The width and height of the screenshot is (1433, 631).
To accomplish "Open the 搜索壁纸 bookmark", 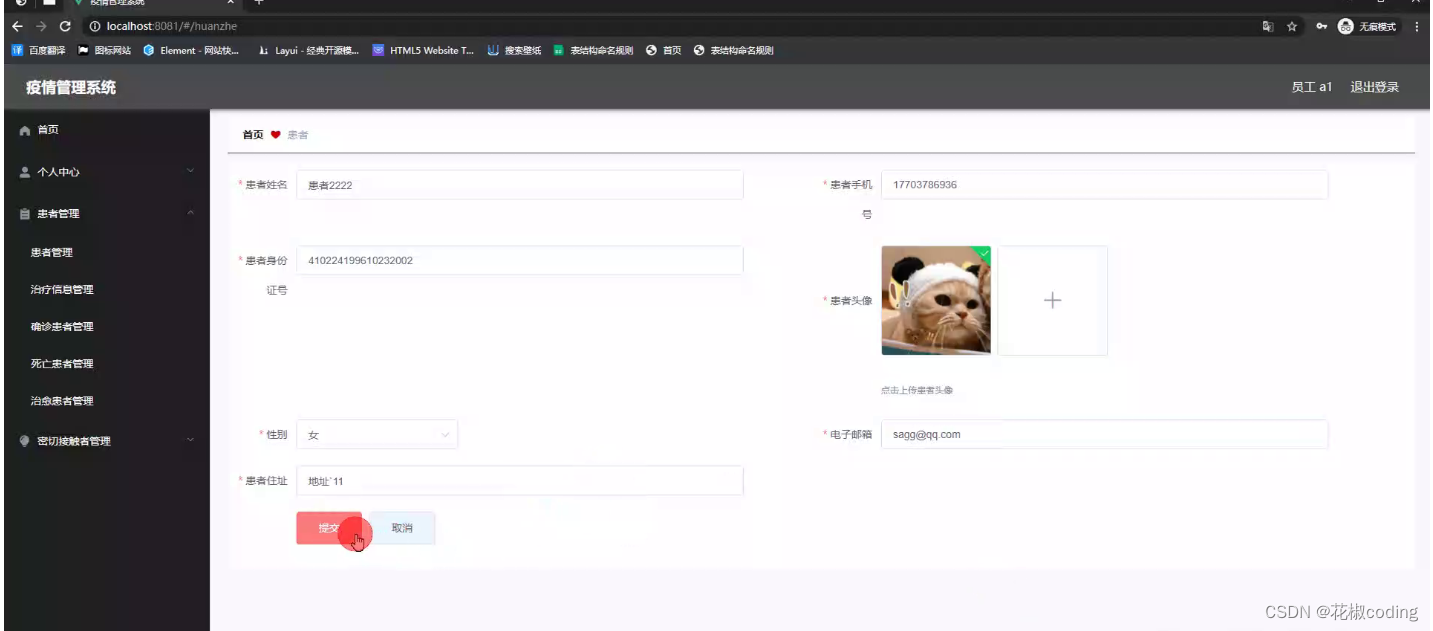I will point(515,50).
